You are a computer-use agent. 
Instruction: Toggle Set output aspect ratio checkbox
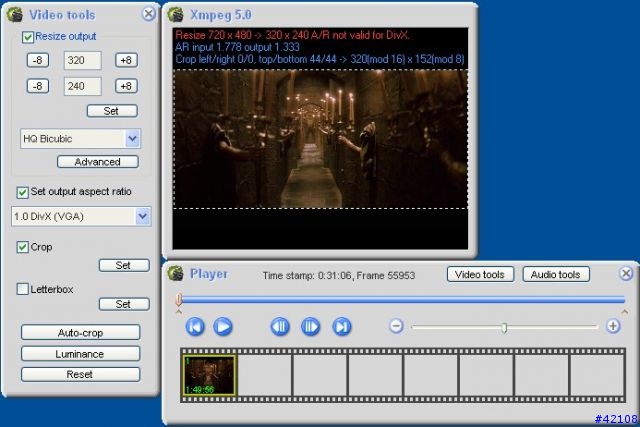[x=22, y=192]
